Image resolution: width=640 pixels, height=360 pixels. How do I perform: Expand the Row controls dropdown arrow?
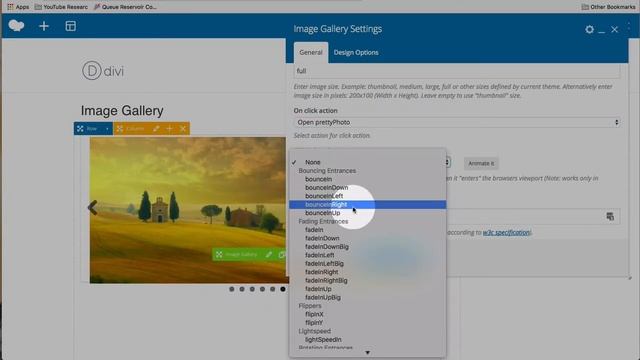(107, 129)
